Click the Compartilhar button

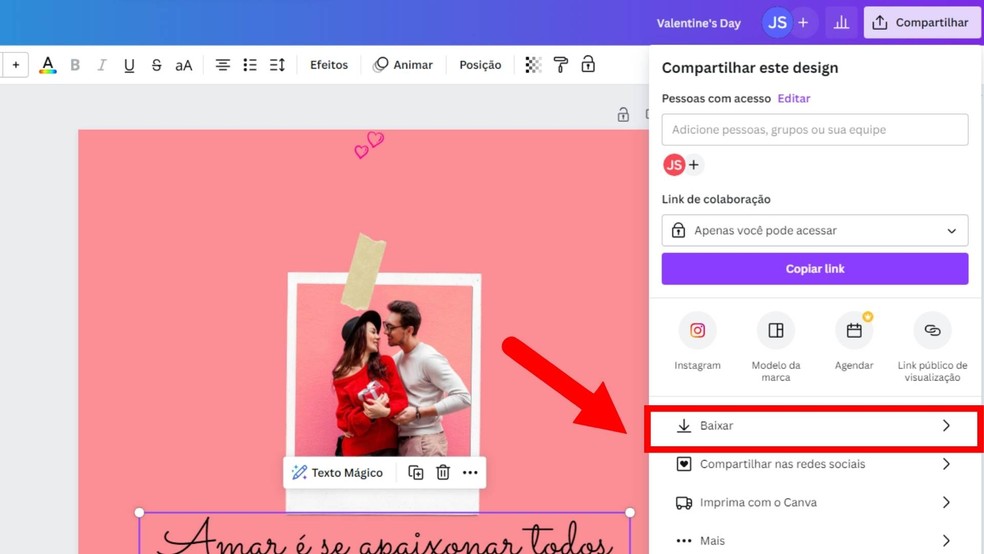pos(921,23)
